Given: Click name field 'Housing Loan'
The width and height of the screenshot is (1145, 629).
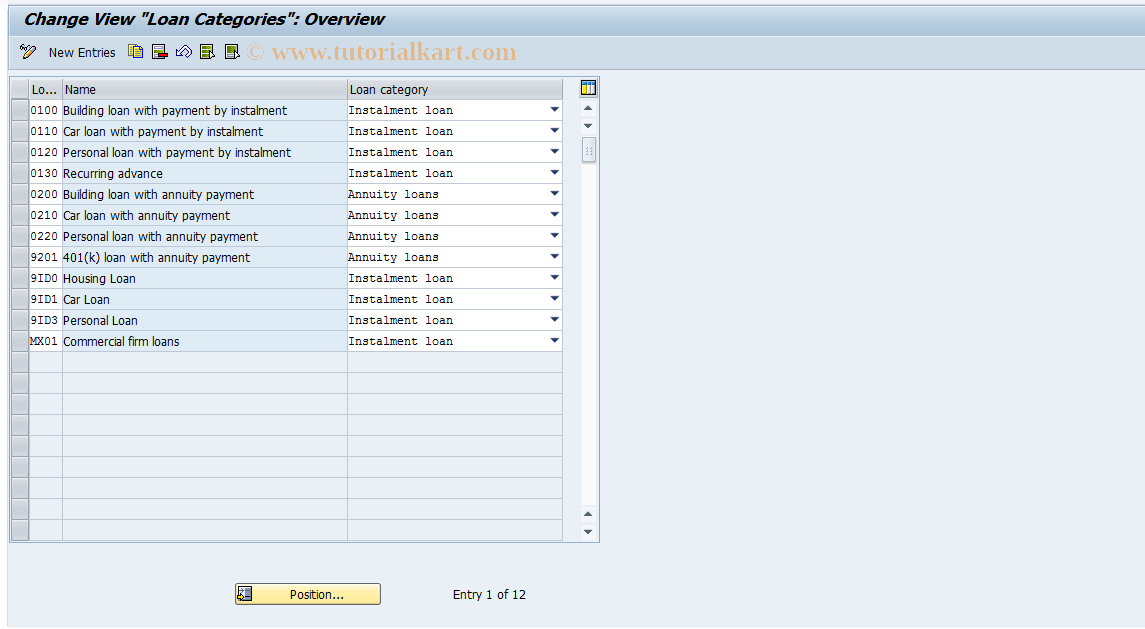Looking at the screenshot, I should pyautogui.click(x=204, y=278).
